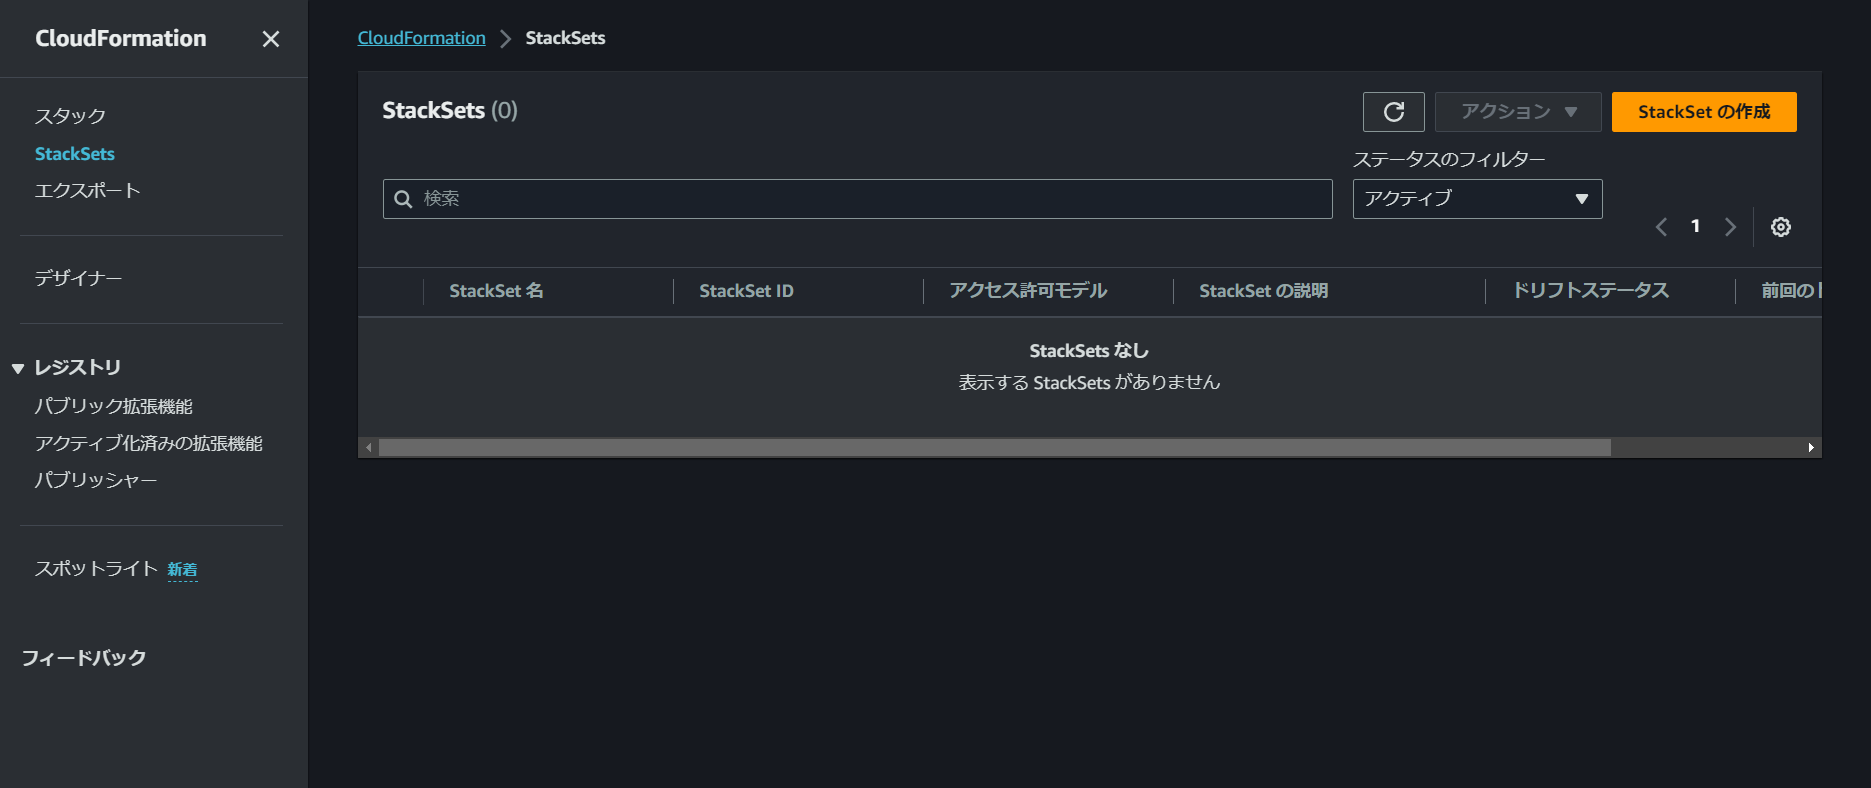The image size is (1871, 788).
Task: Open table preferences gear icon
Action: (1780, 227)
